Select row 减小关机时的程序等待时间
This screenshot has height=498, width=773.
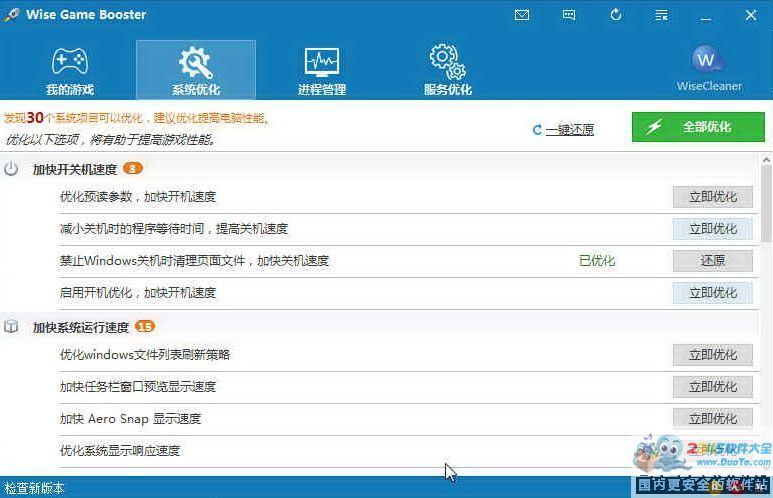tap(409, 229)
